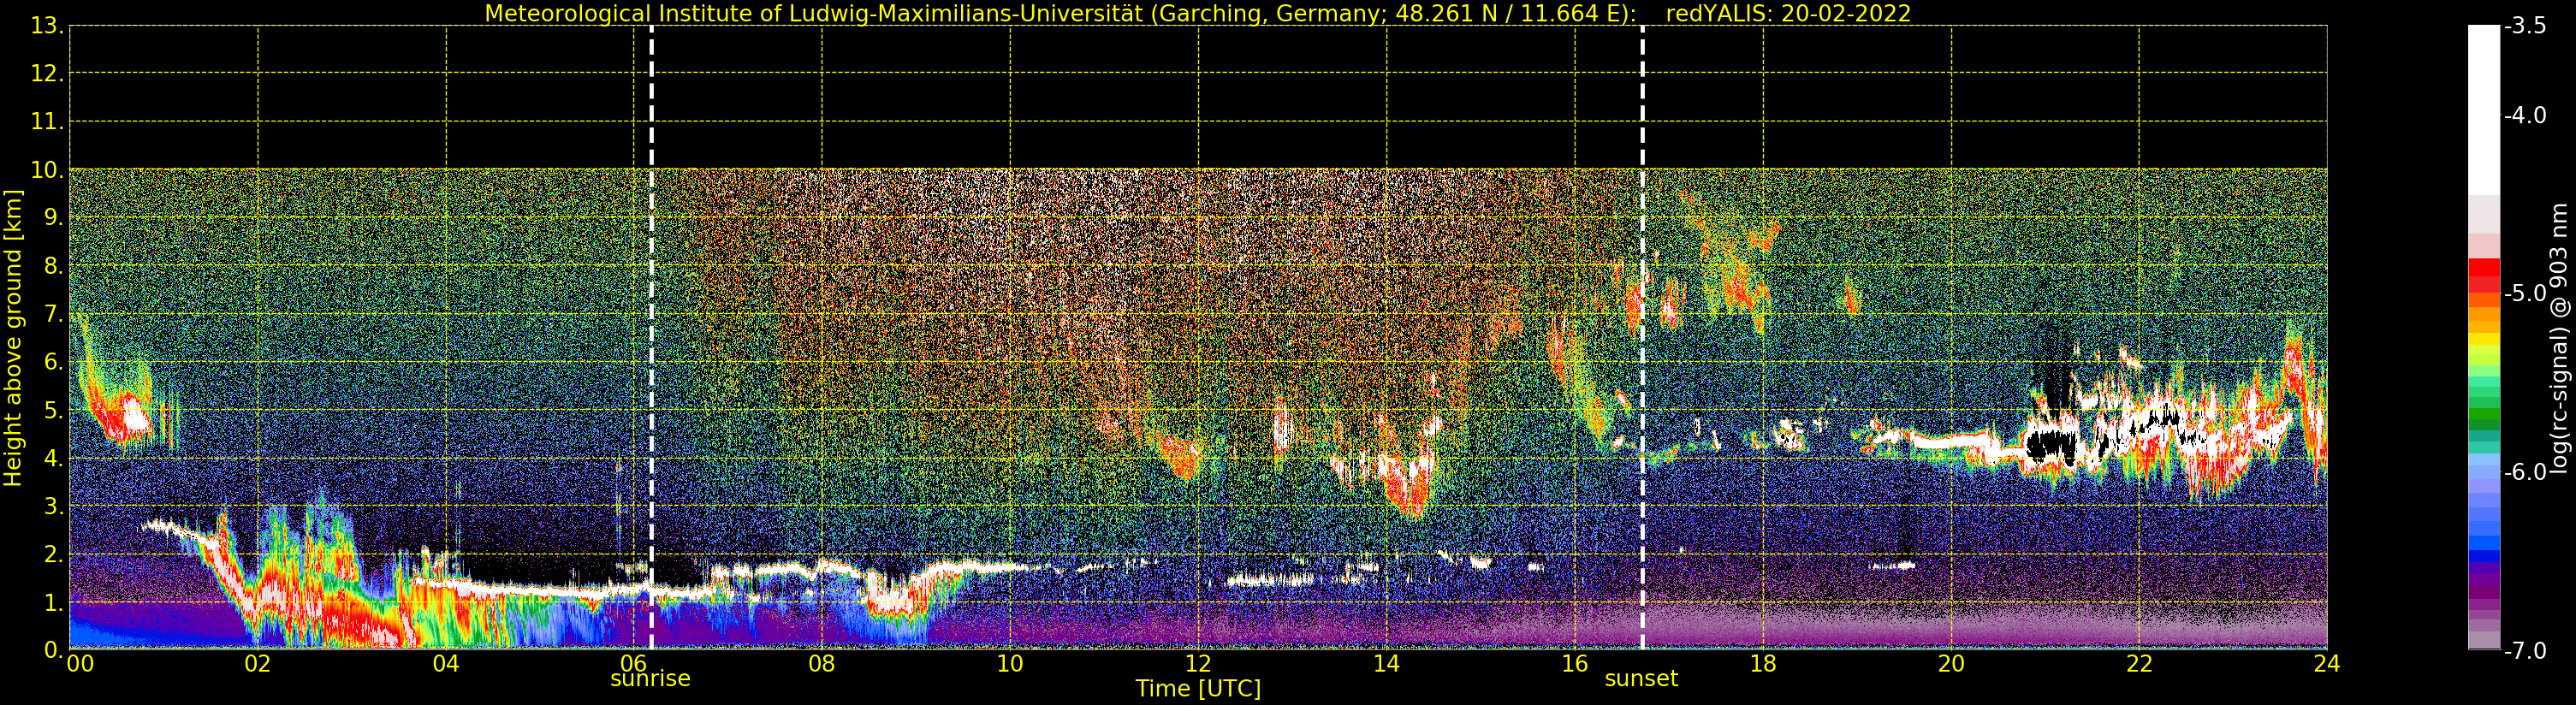
Task: Select the "11." height-axis tick label
Action: (x=47, y=122)
